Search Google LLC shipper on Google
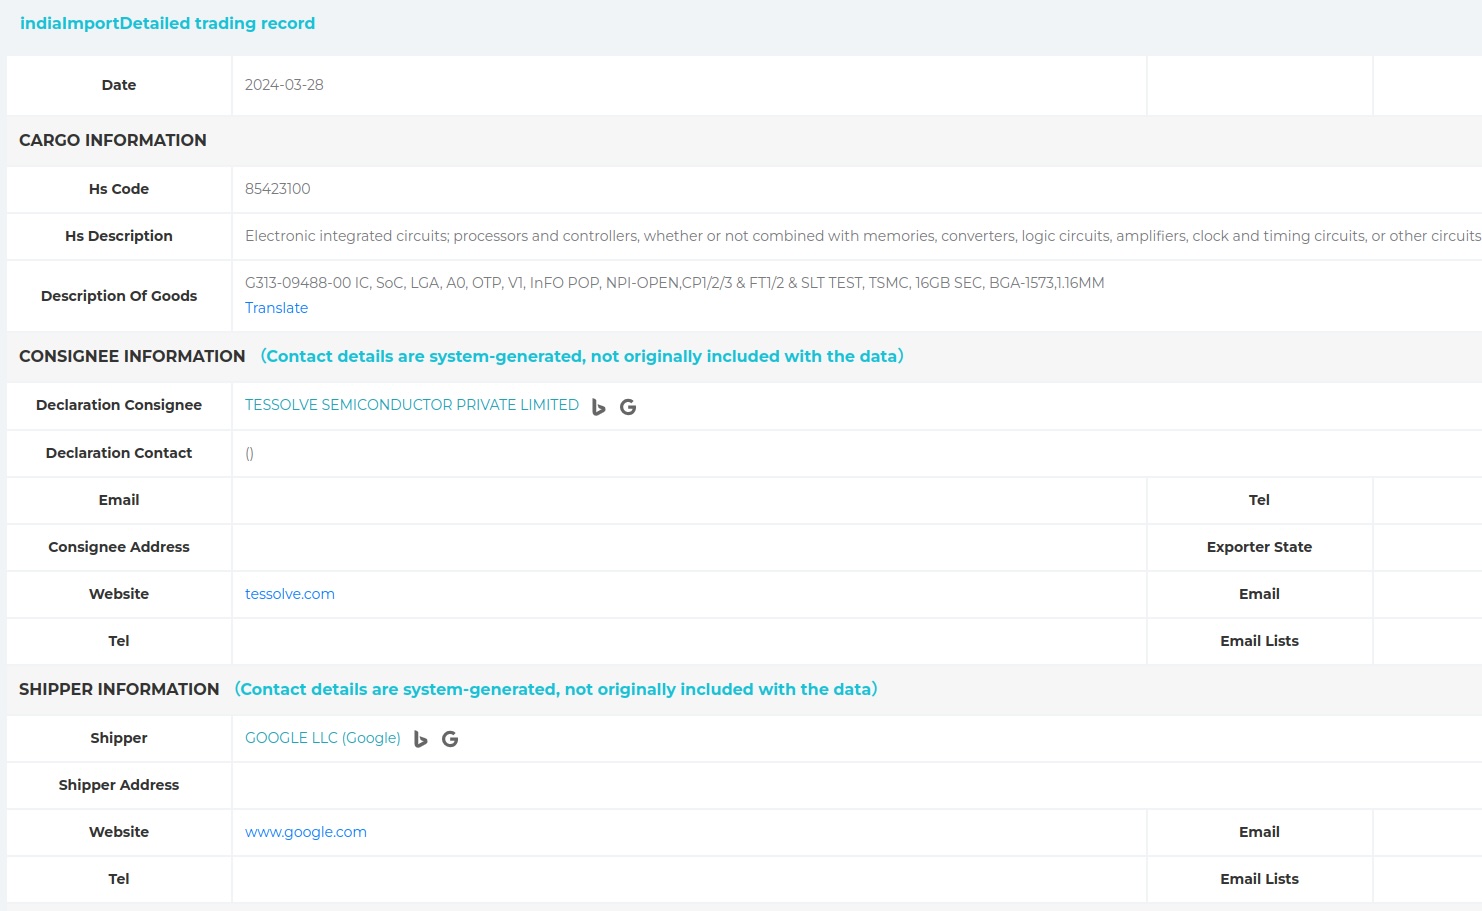 click(x=450, y=739)
